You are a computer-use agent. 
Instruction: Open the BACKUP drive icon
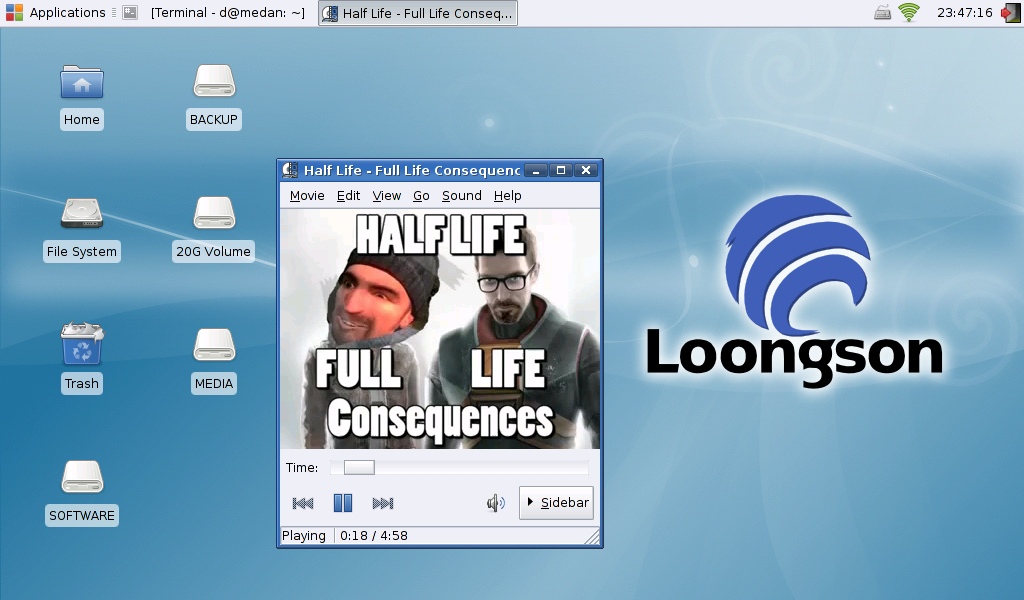214,82
